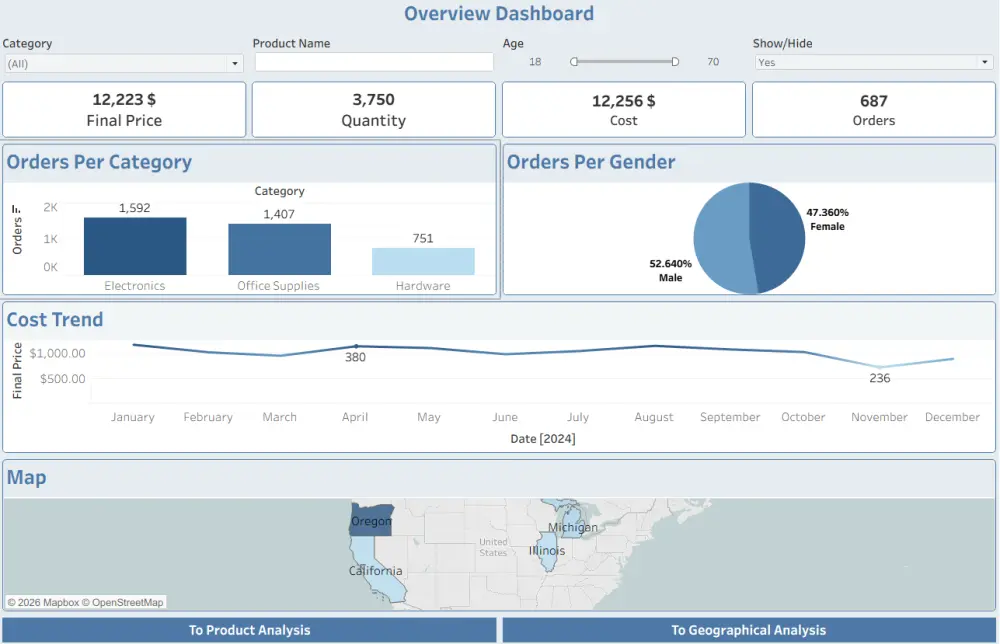Navigate using the To Geographical Analysis button
This screenshot has height=644, width=1000.
[749, 630]
